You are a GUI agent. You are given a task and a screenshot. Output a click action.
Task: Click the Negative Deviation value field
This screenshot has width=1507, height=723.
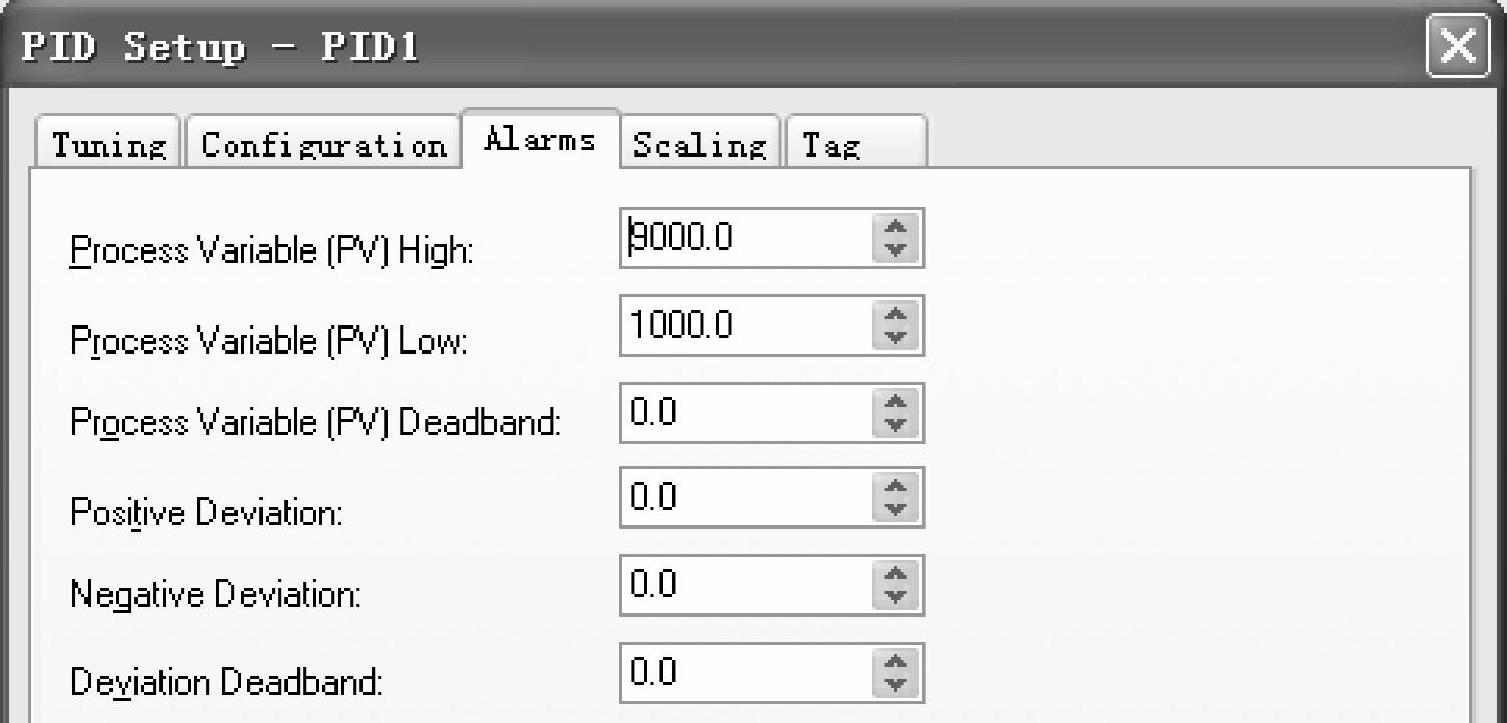[747, 584]
